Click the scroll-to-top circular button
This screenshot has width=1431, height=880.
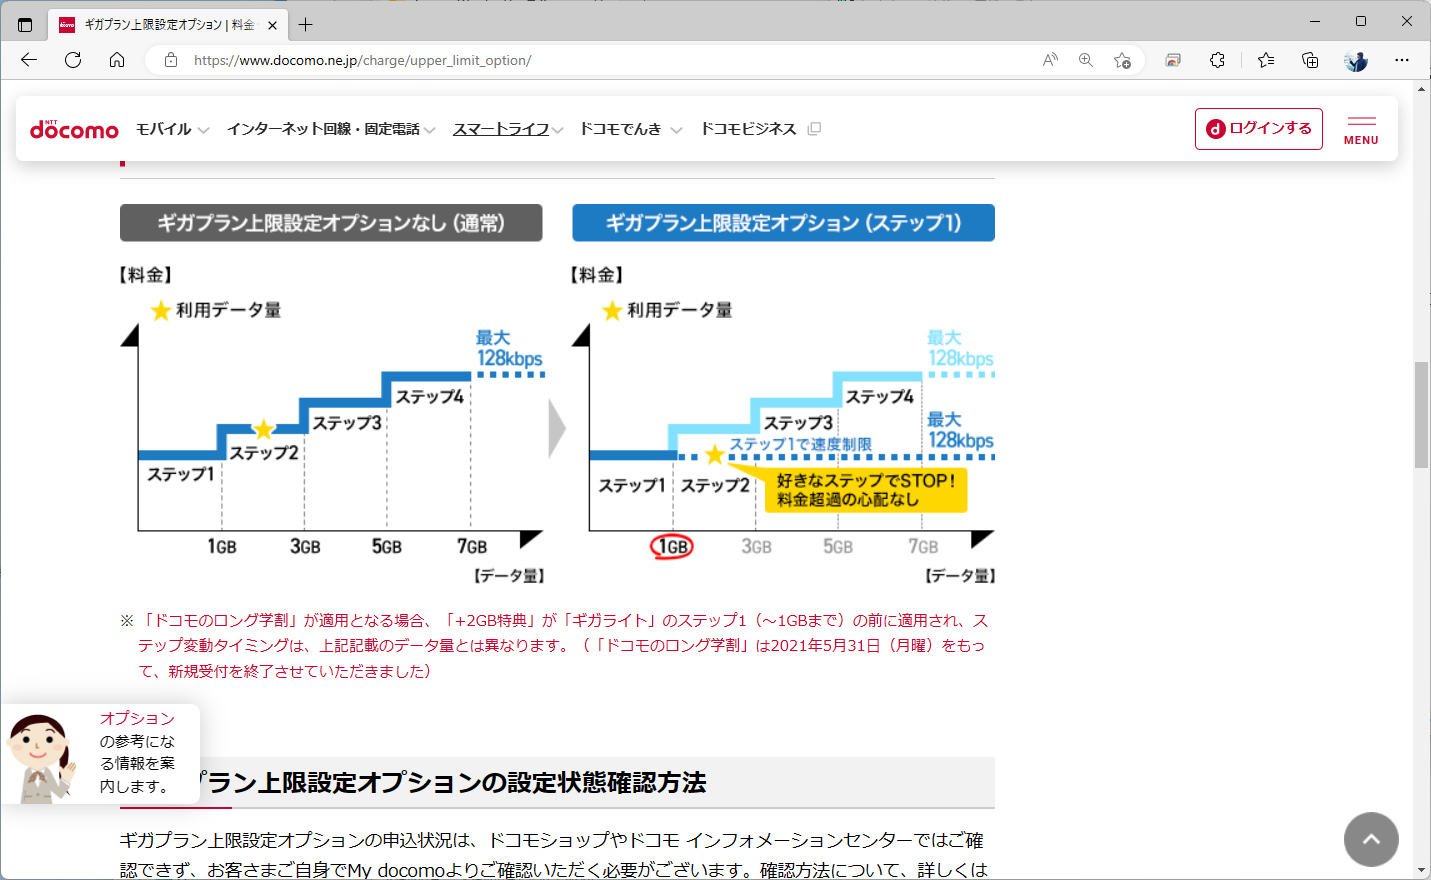(x=1371, y=839)
